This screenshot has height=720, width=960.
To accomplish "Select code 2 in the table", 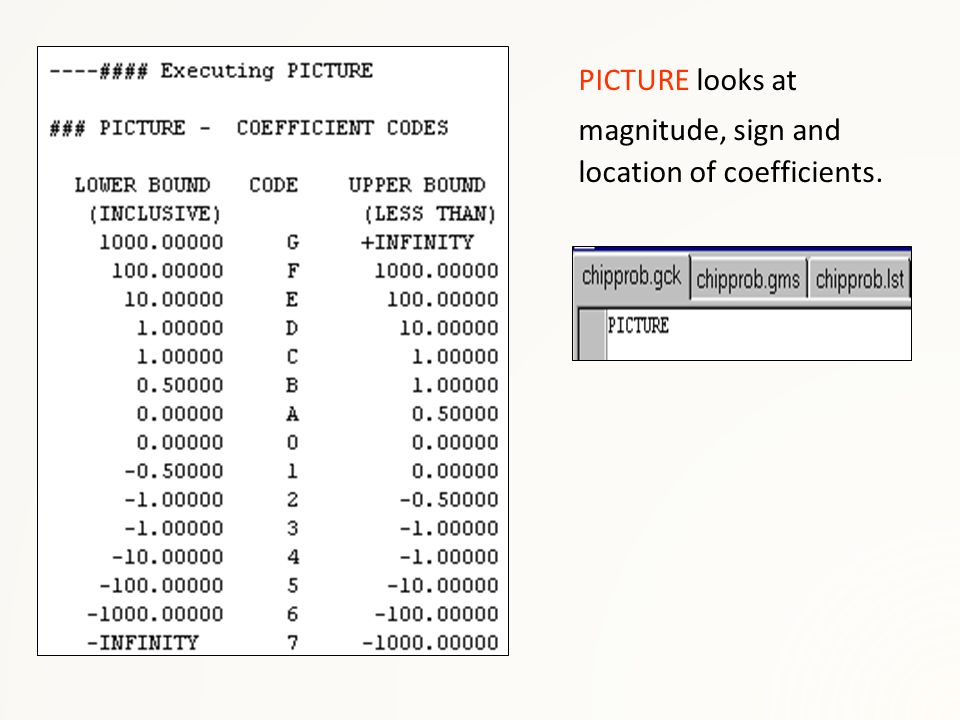I will pos(293,500).
